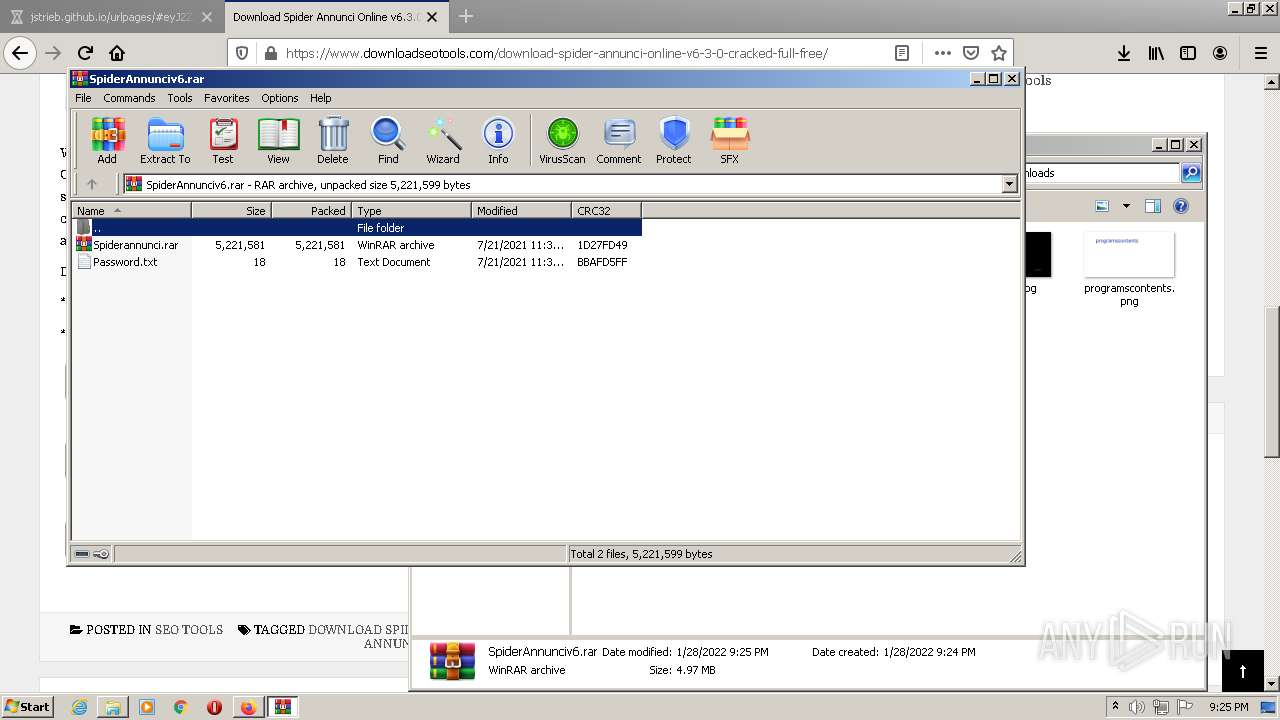Toggle Explorer preview pane icon

pyautogui.click(x=1153, y=206)
